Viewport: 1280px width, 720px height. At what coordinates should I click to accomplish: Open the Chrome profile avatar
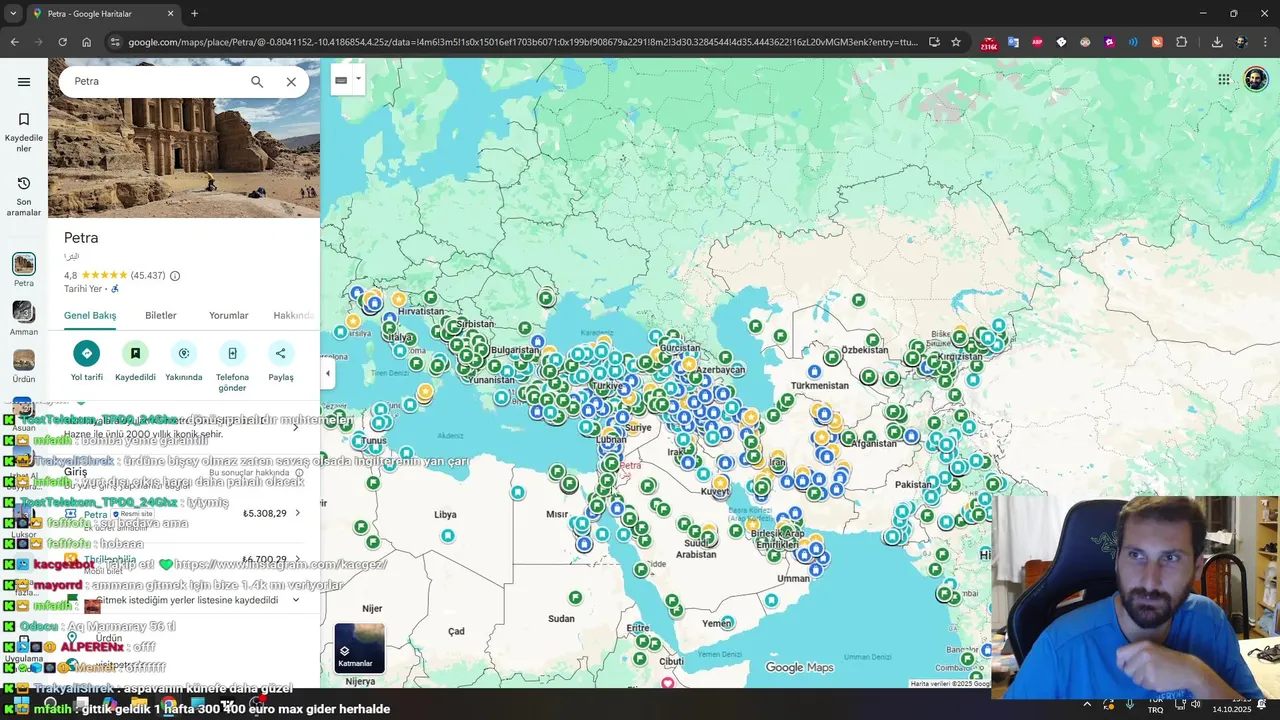coord(1241,42)
